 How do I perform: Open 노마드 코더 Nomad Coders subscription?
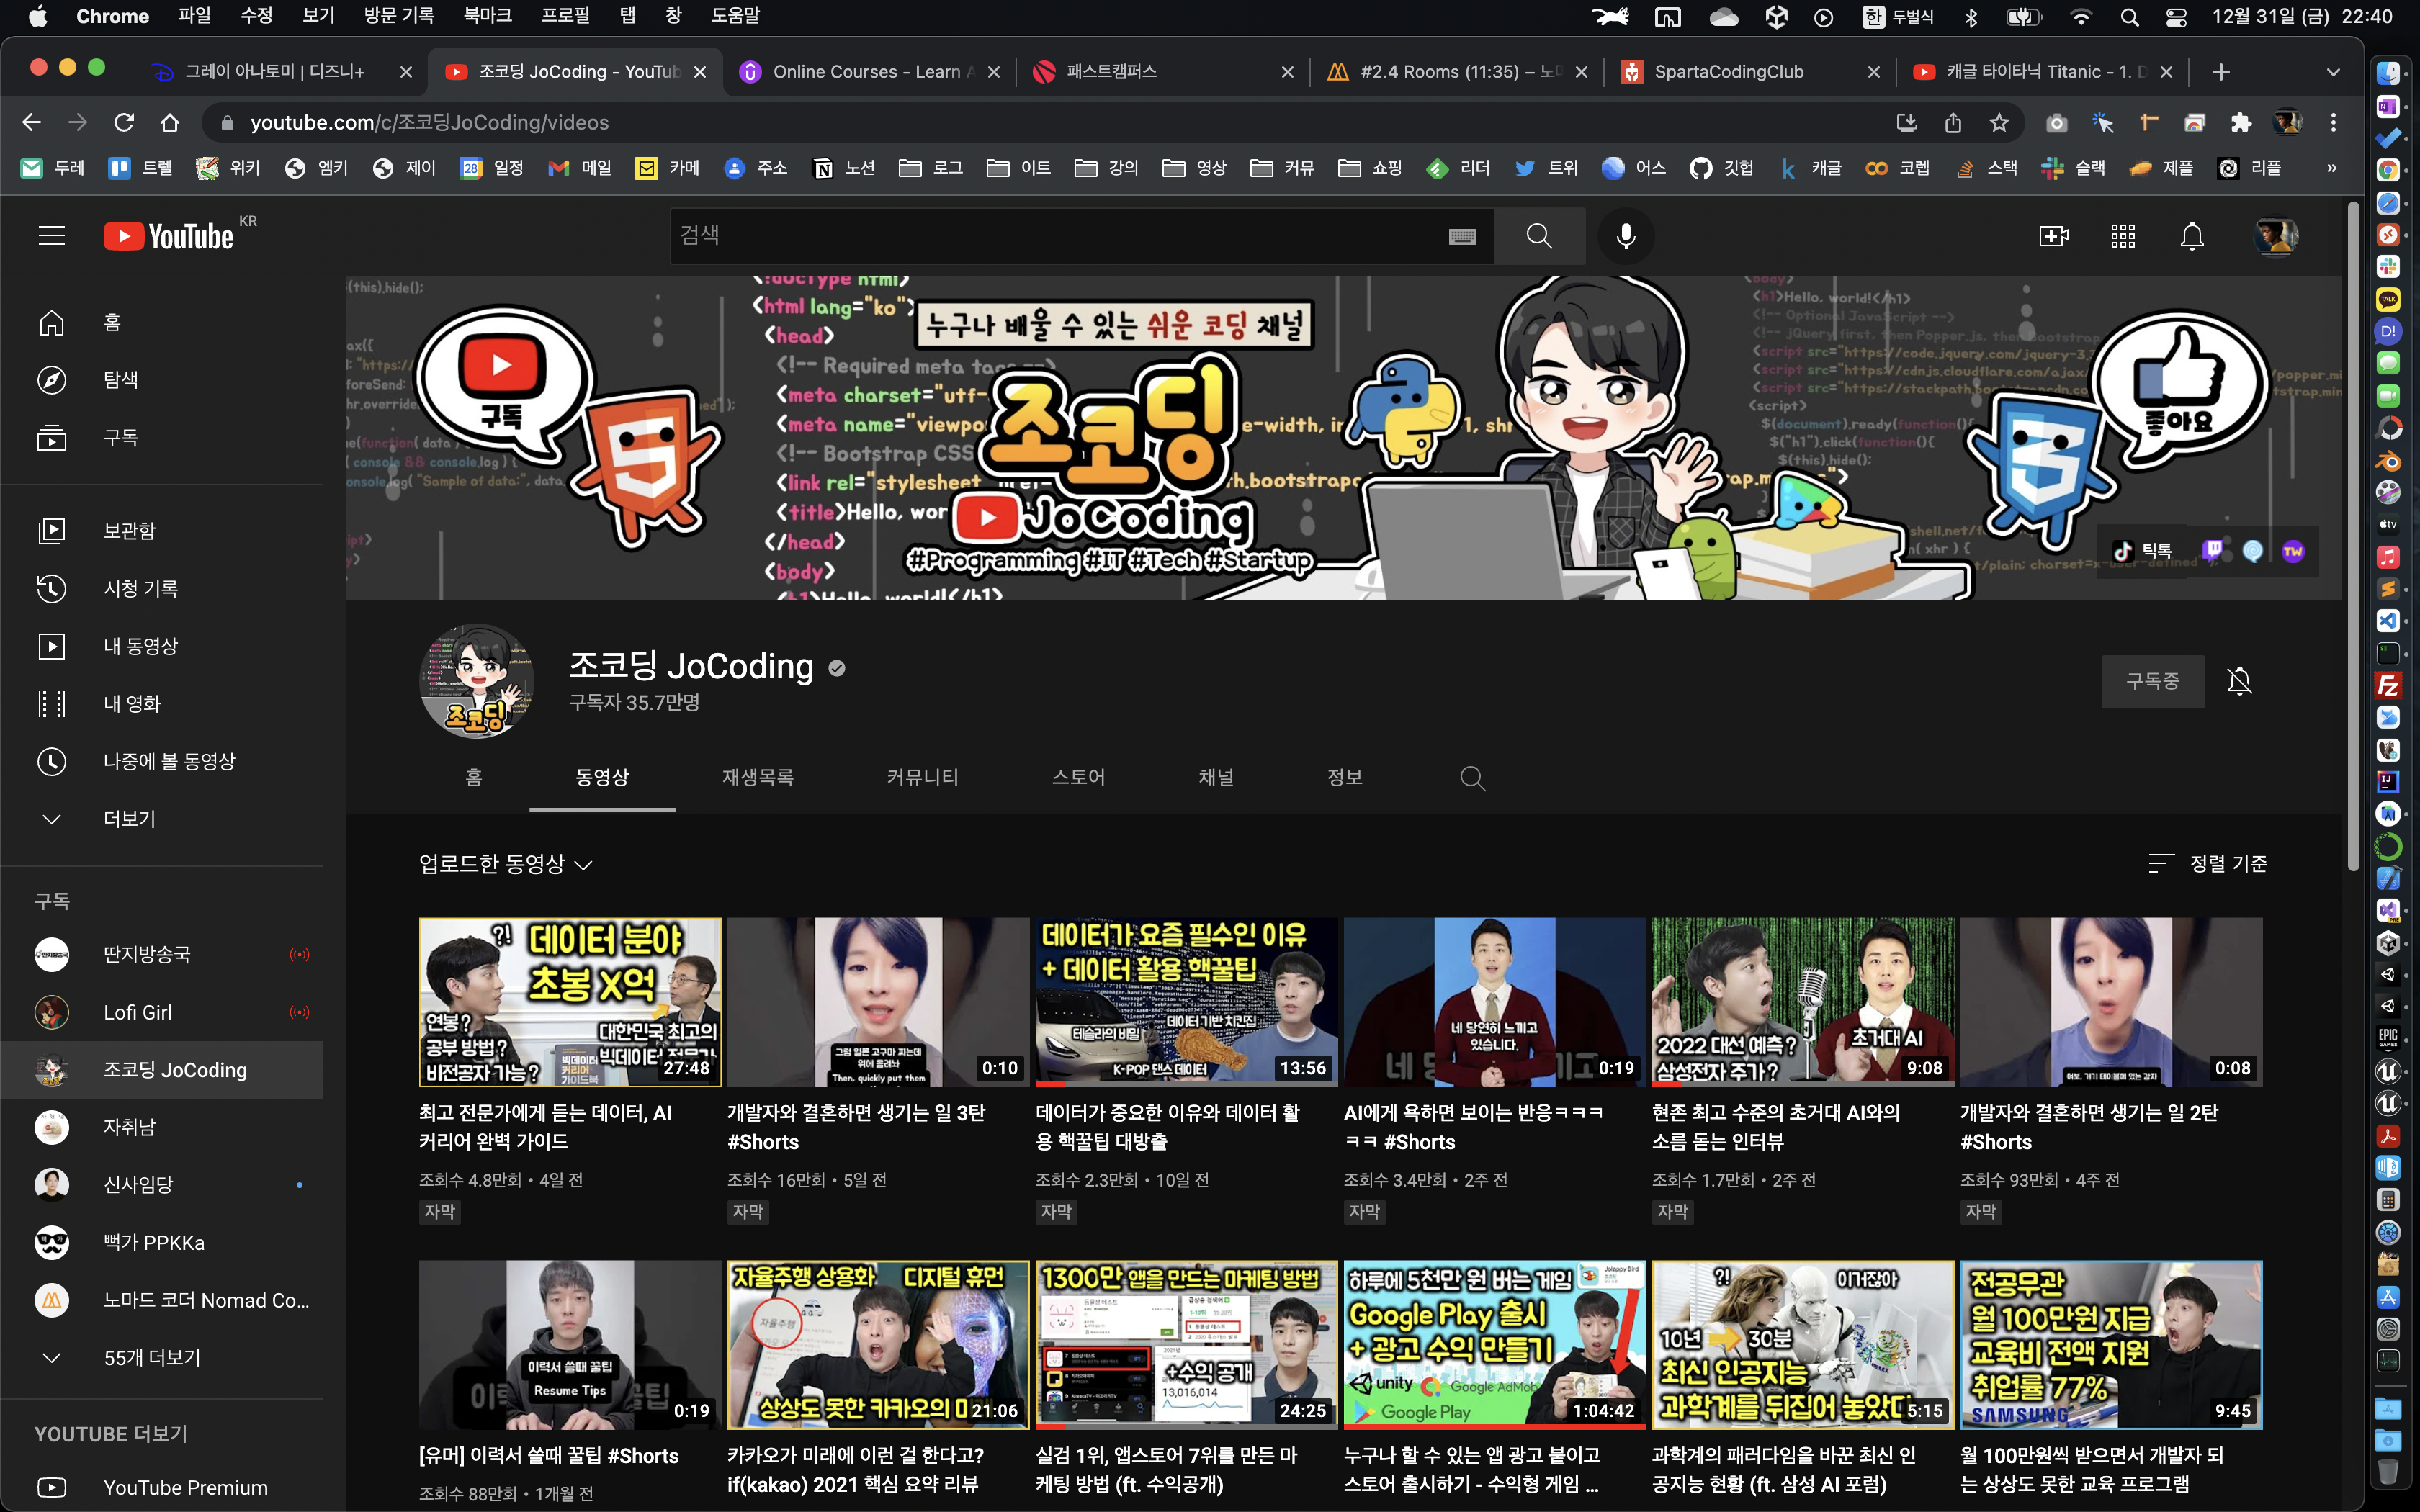[x=206, y=1300]
